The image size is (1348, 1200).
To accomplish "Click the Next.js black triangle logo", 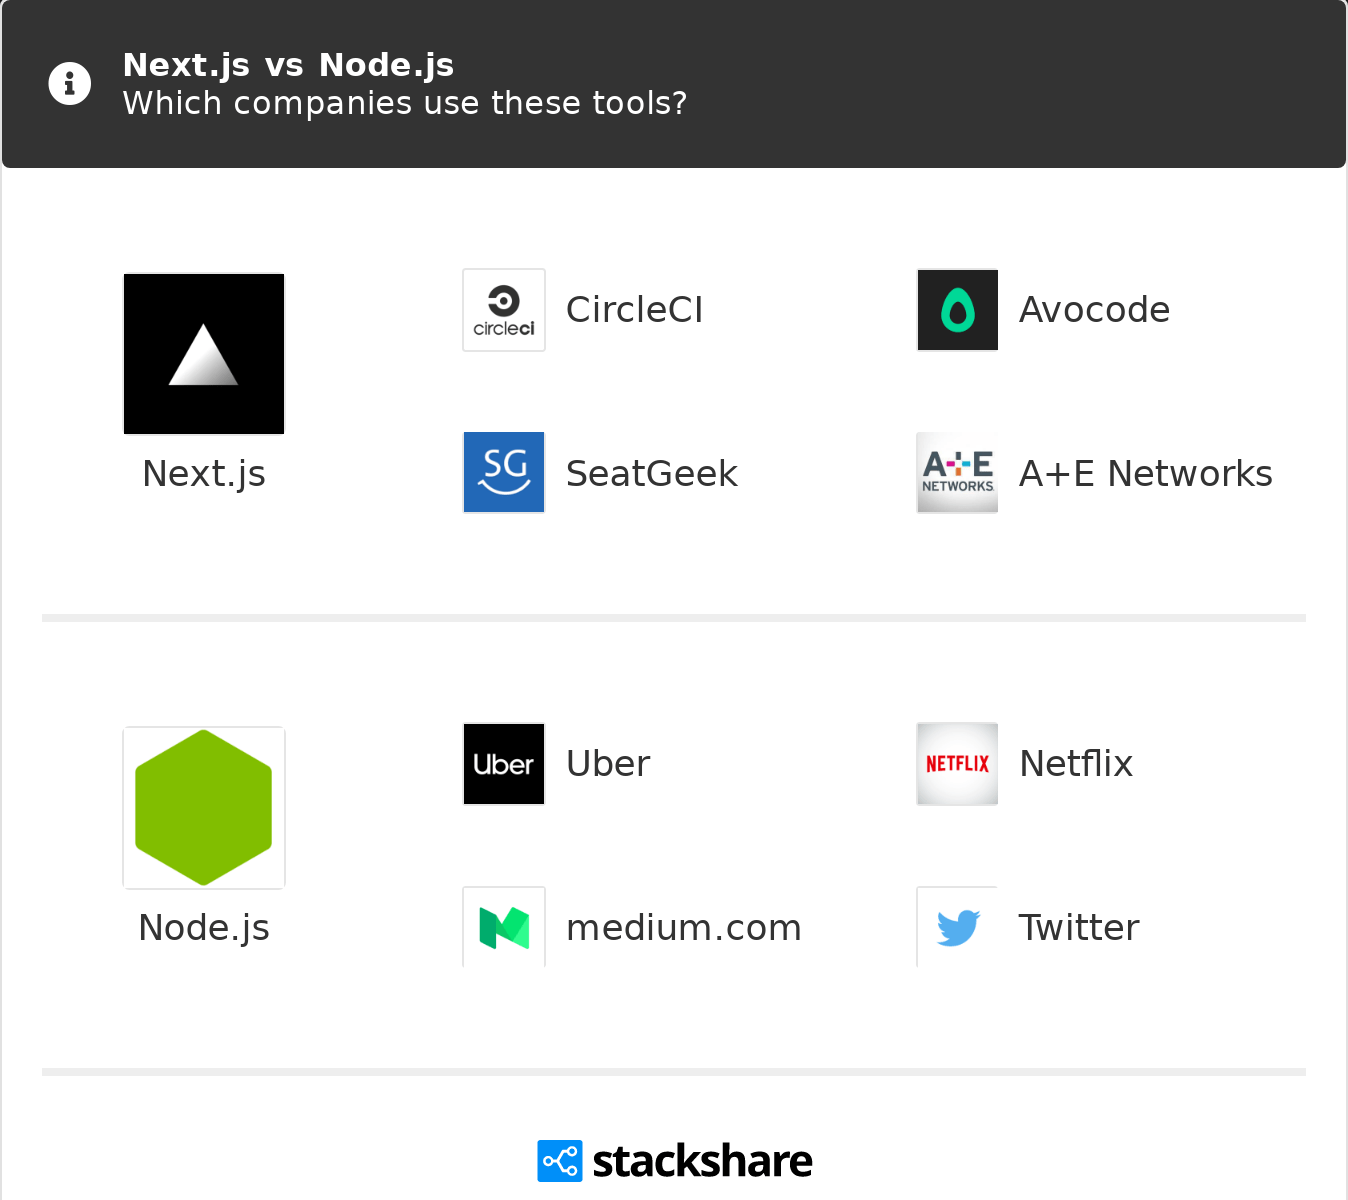I will [x=204, y=354].
